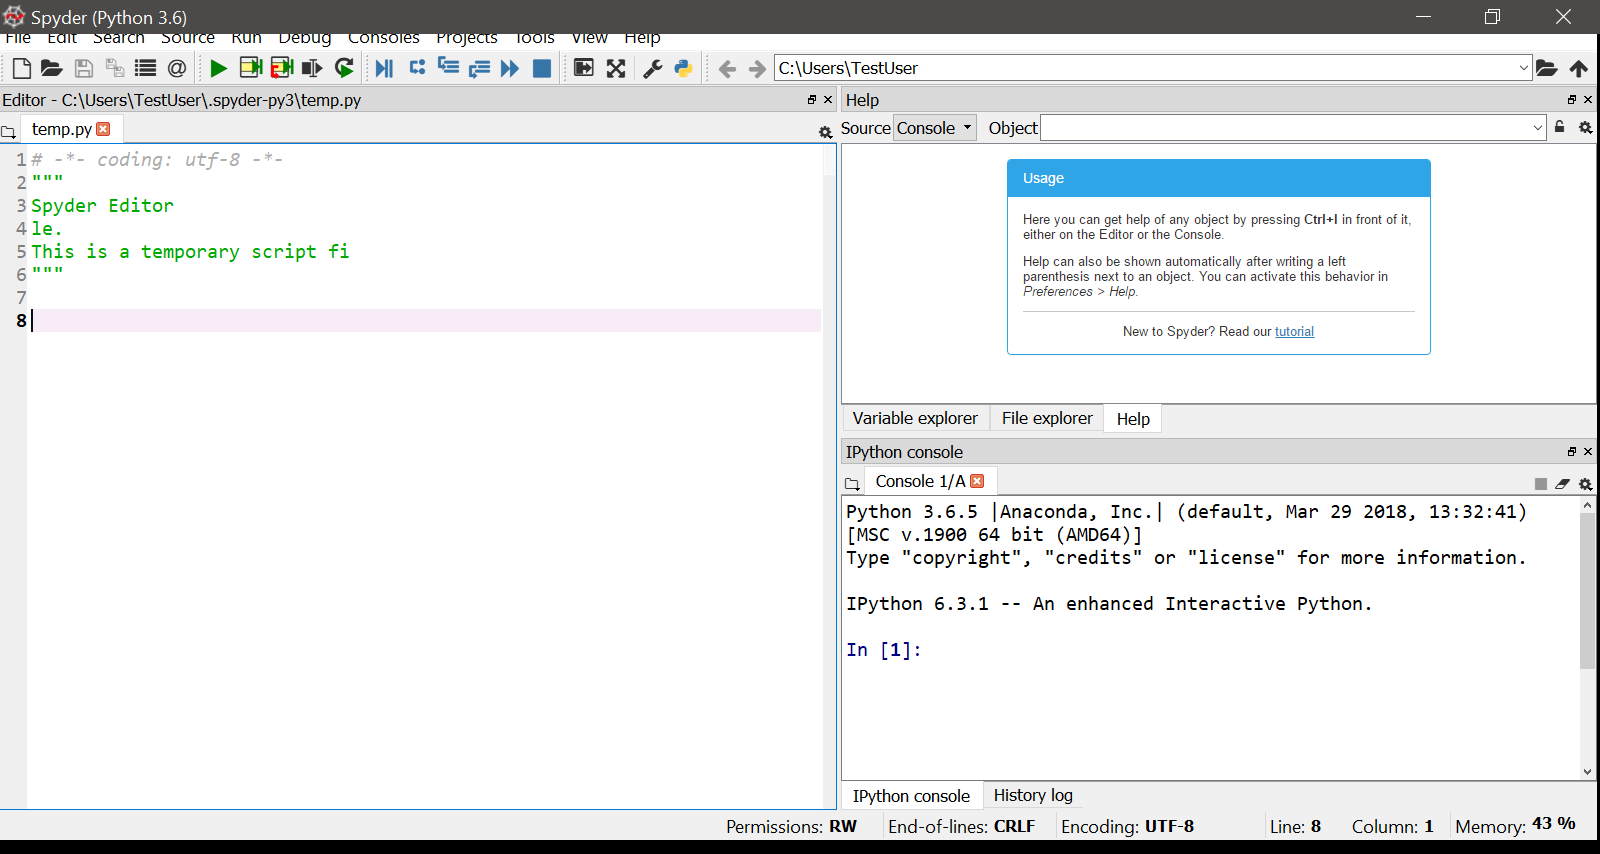1600x854 pixels.
Task: Change to parent directory up arrow
Action: point(1579,68)
